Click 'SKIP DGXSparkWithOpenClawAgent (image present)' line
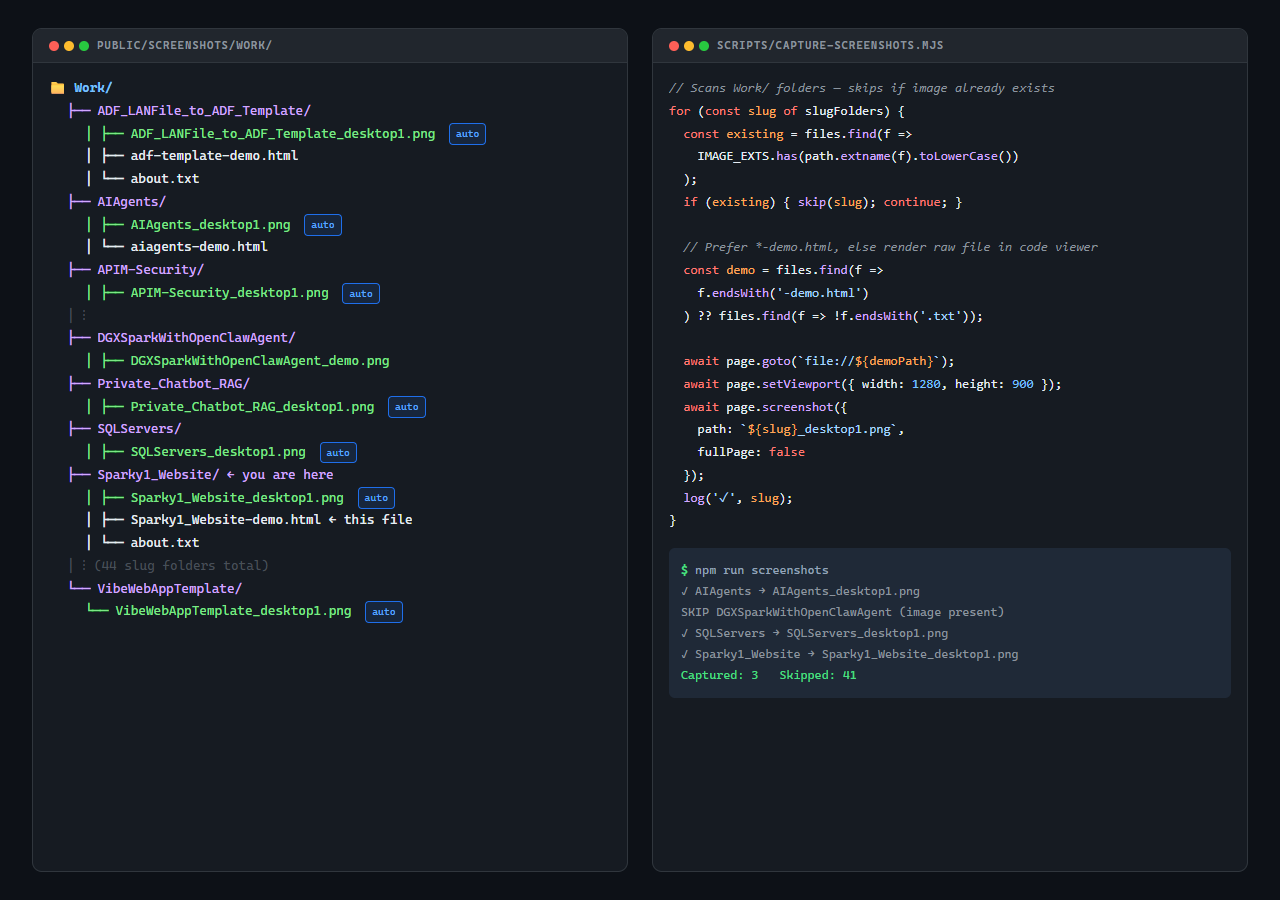The image size is (1280, 900). click(843, 612)
